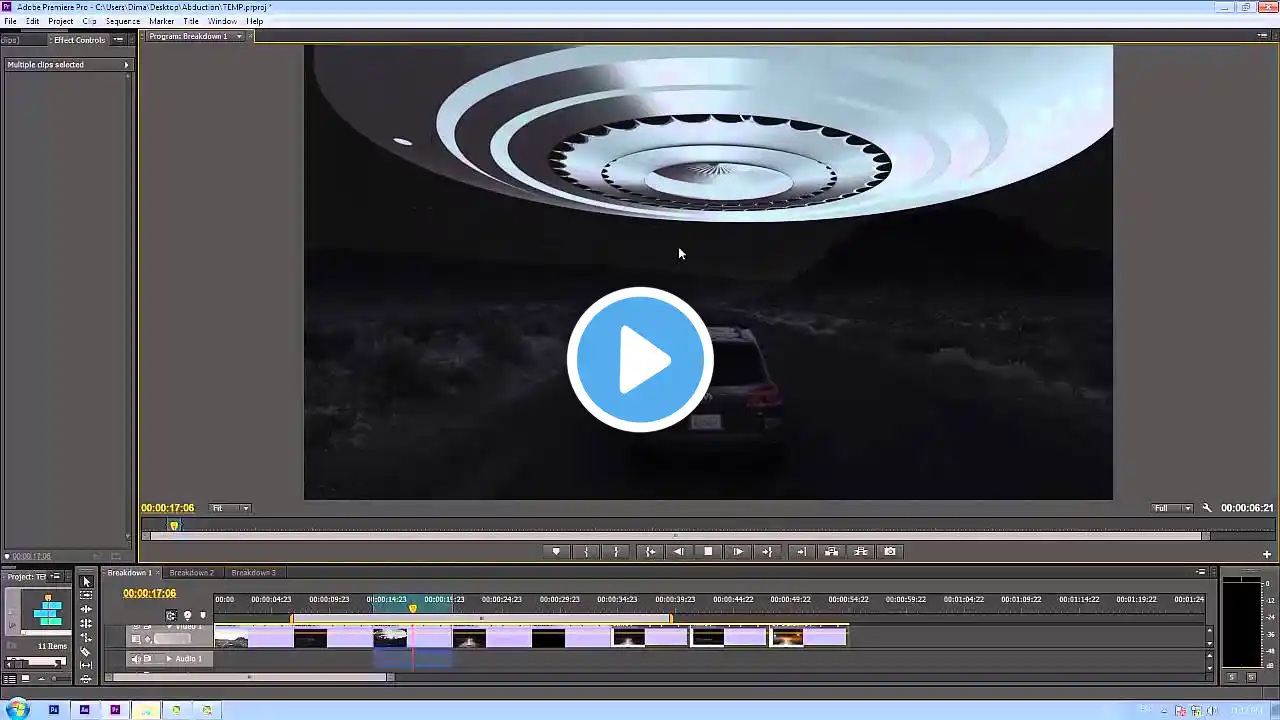Toggle timeline Snap button
The height and width of the screenshot is (720, 1280).
pos(171,615)
